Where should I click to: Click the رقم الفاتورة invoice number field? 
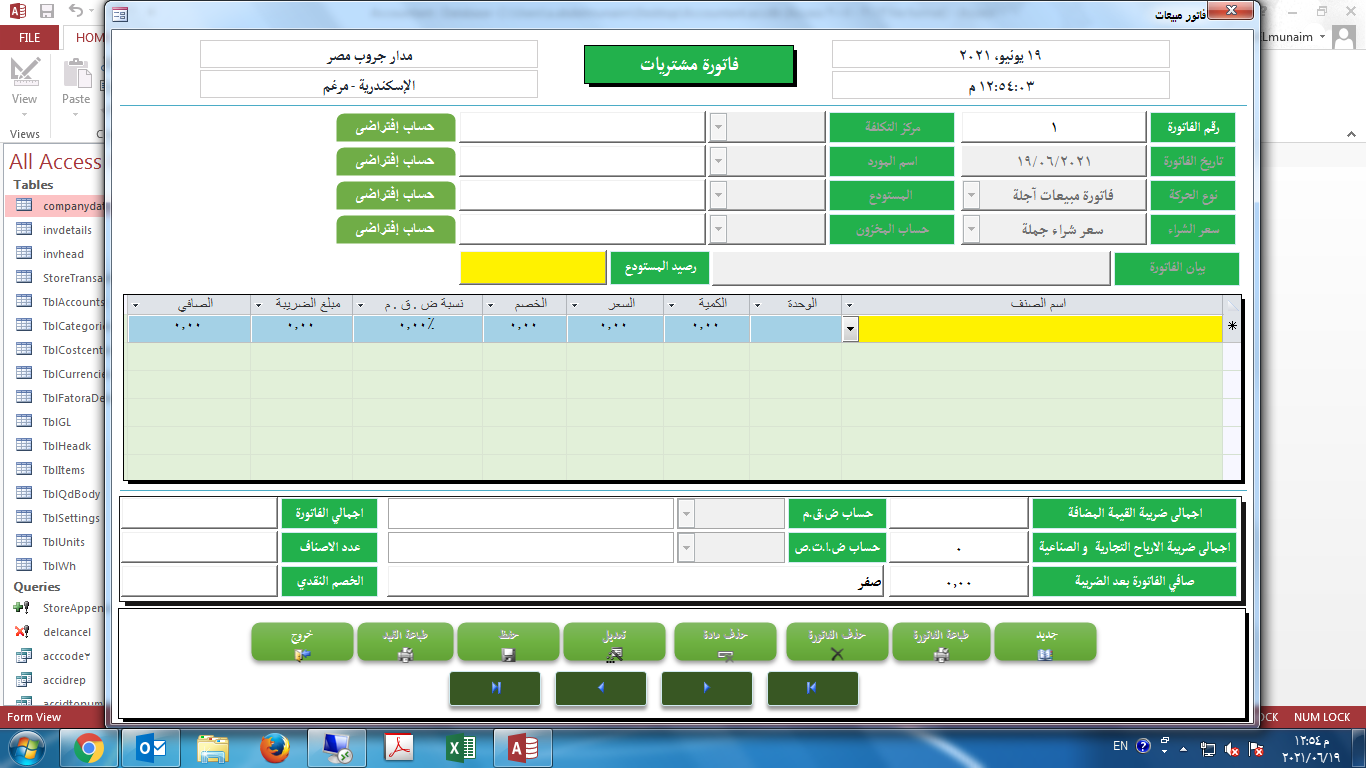click(1054, 127)
